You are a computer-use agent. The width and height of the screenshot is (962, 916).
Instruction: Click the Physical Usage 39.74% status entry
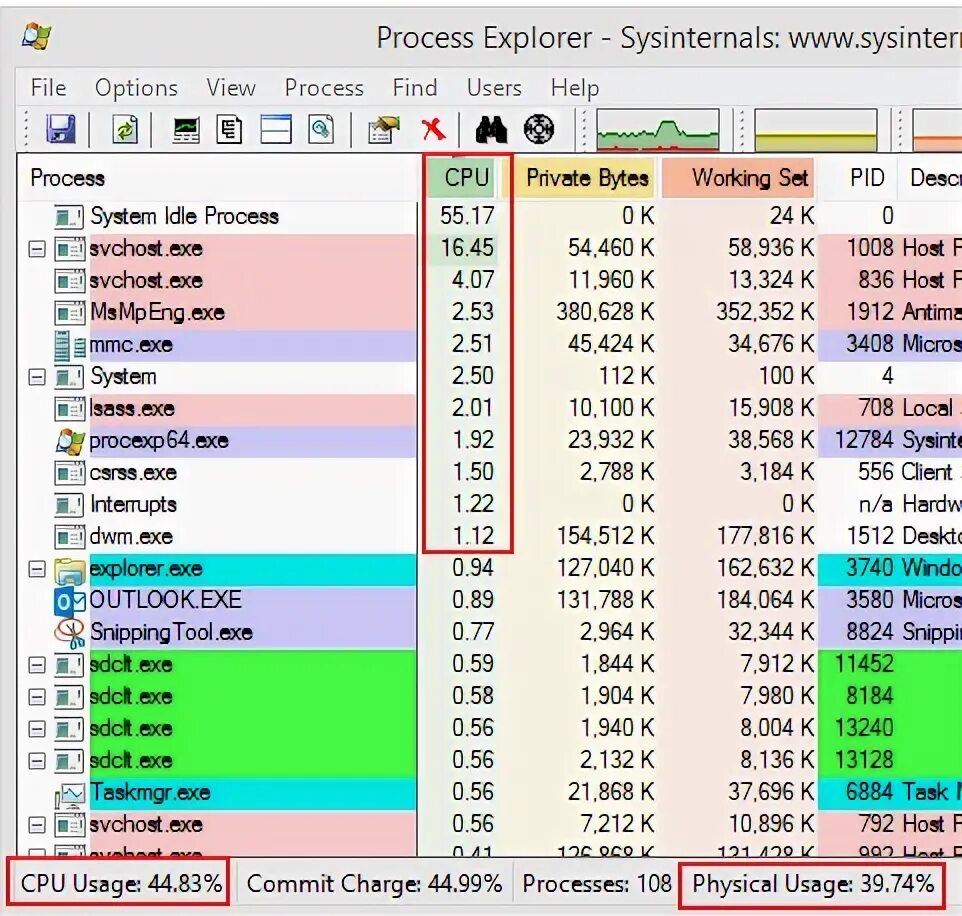pos(813,883)
